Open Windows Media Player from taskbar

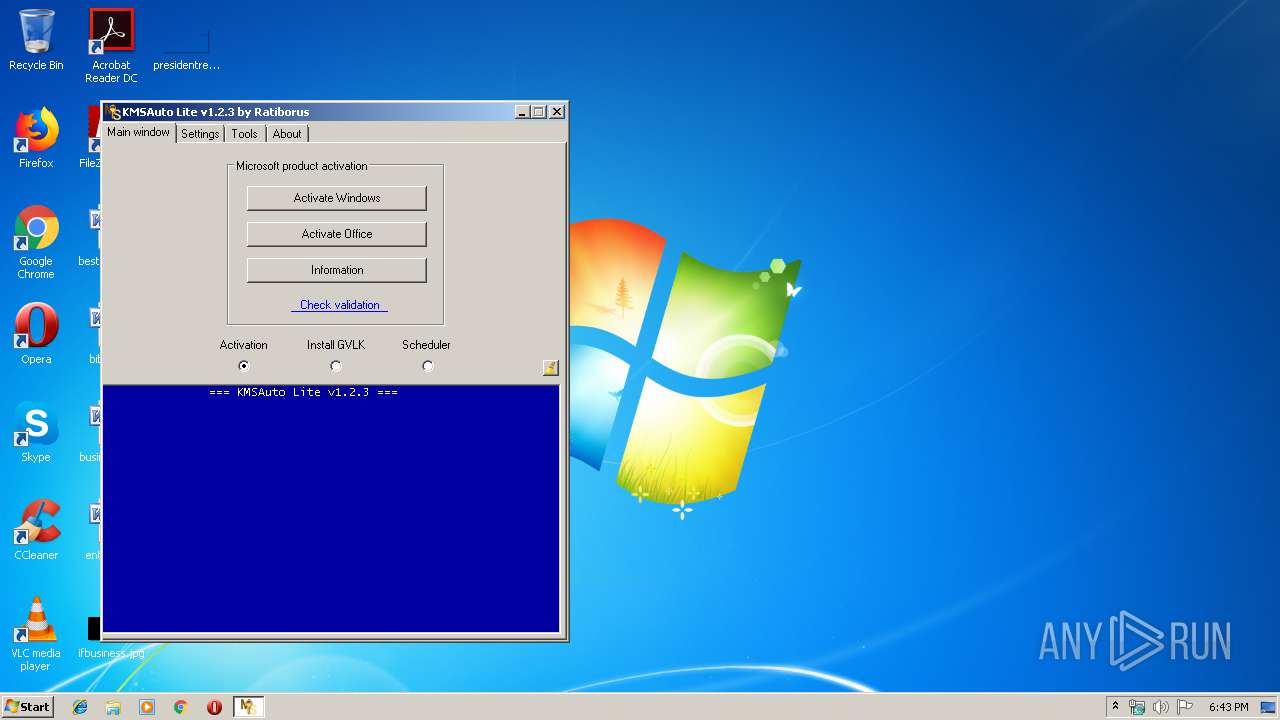pos(147,707)
